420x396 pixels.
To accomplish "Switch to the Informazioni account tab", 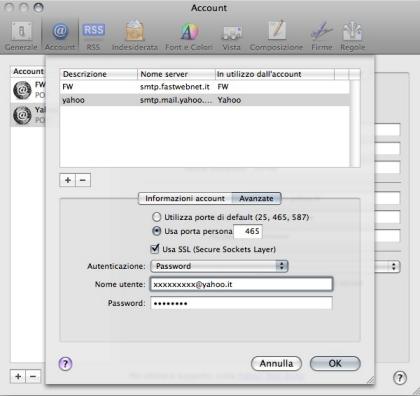I will coord(185,198).
